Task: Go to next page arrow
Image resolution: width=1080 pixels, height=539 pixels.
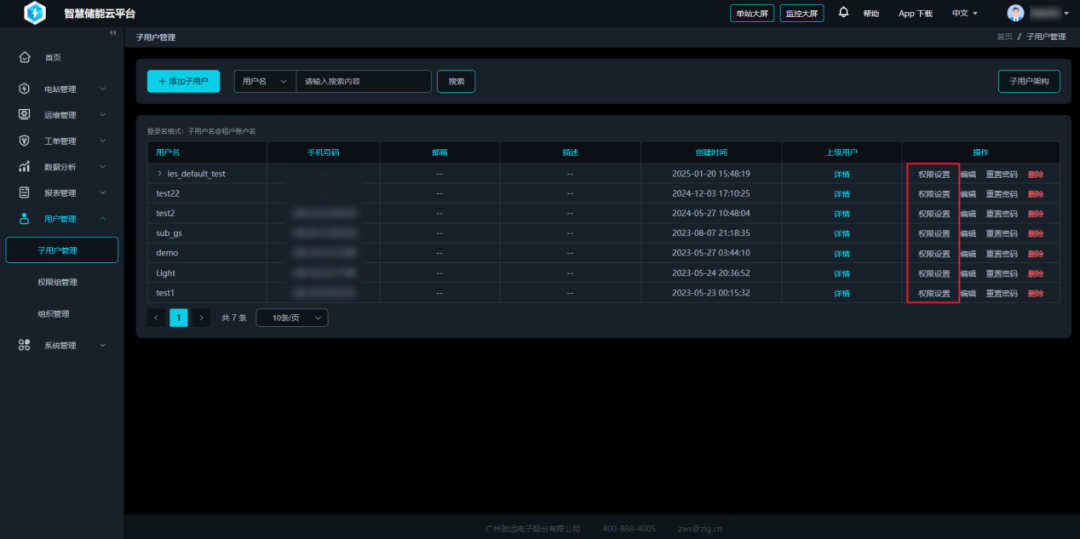Action: tap(201, 317)
